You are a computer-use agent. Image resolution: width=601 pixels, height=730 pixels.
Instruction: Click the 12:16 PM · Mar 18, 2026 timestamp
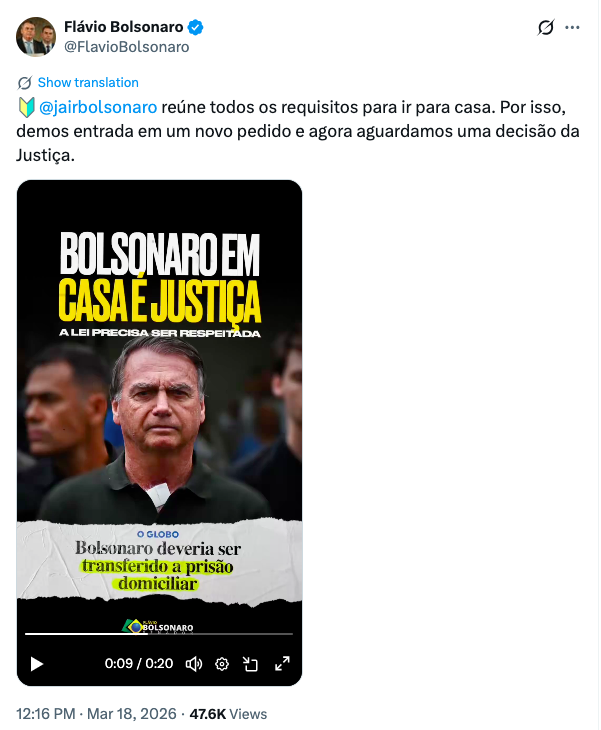96,714
